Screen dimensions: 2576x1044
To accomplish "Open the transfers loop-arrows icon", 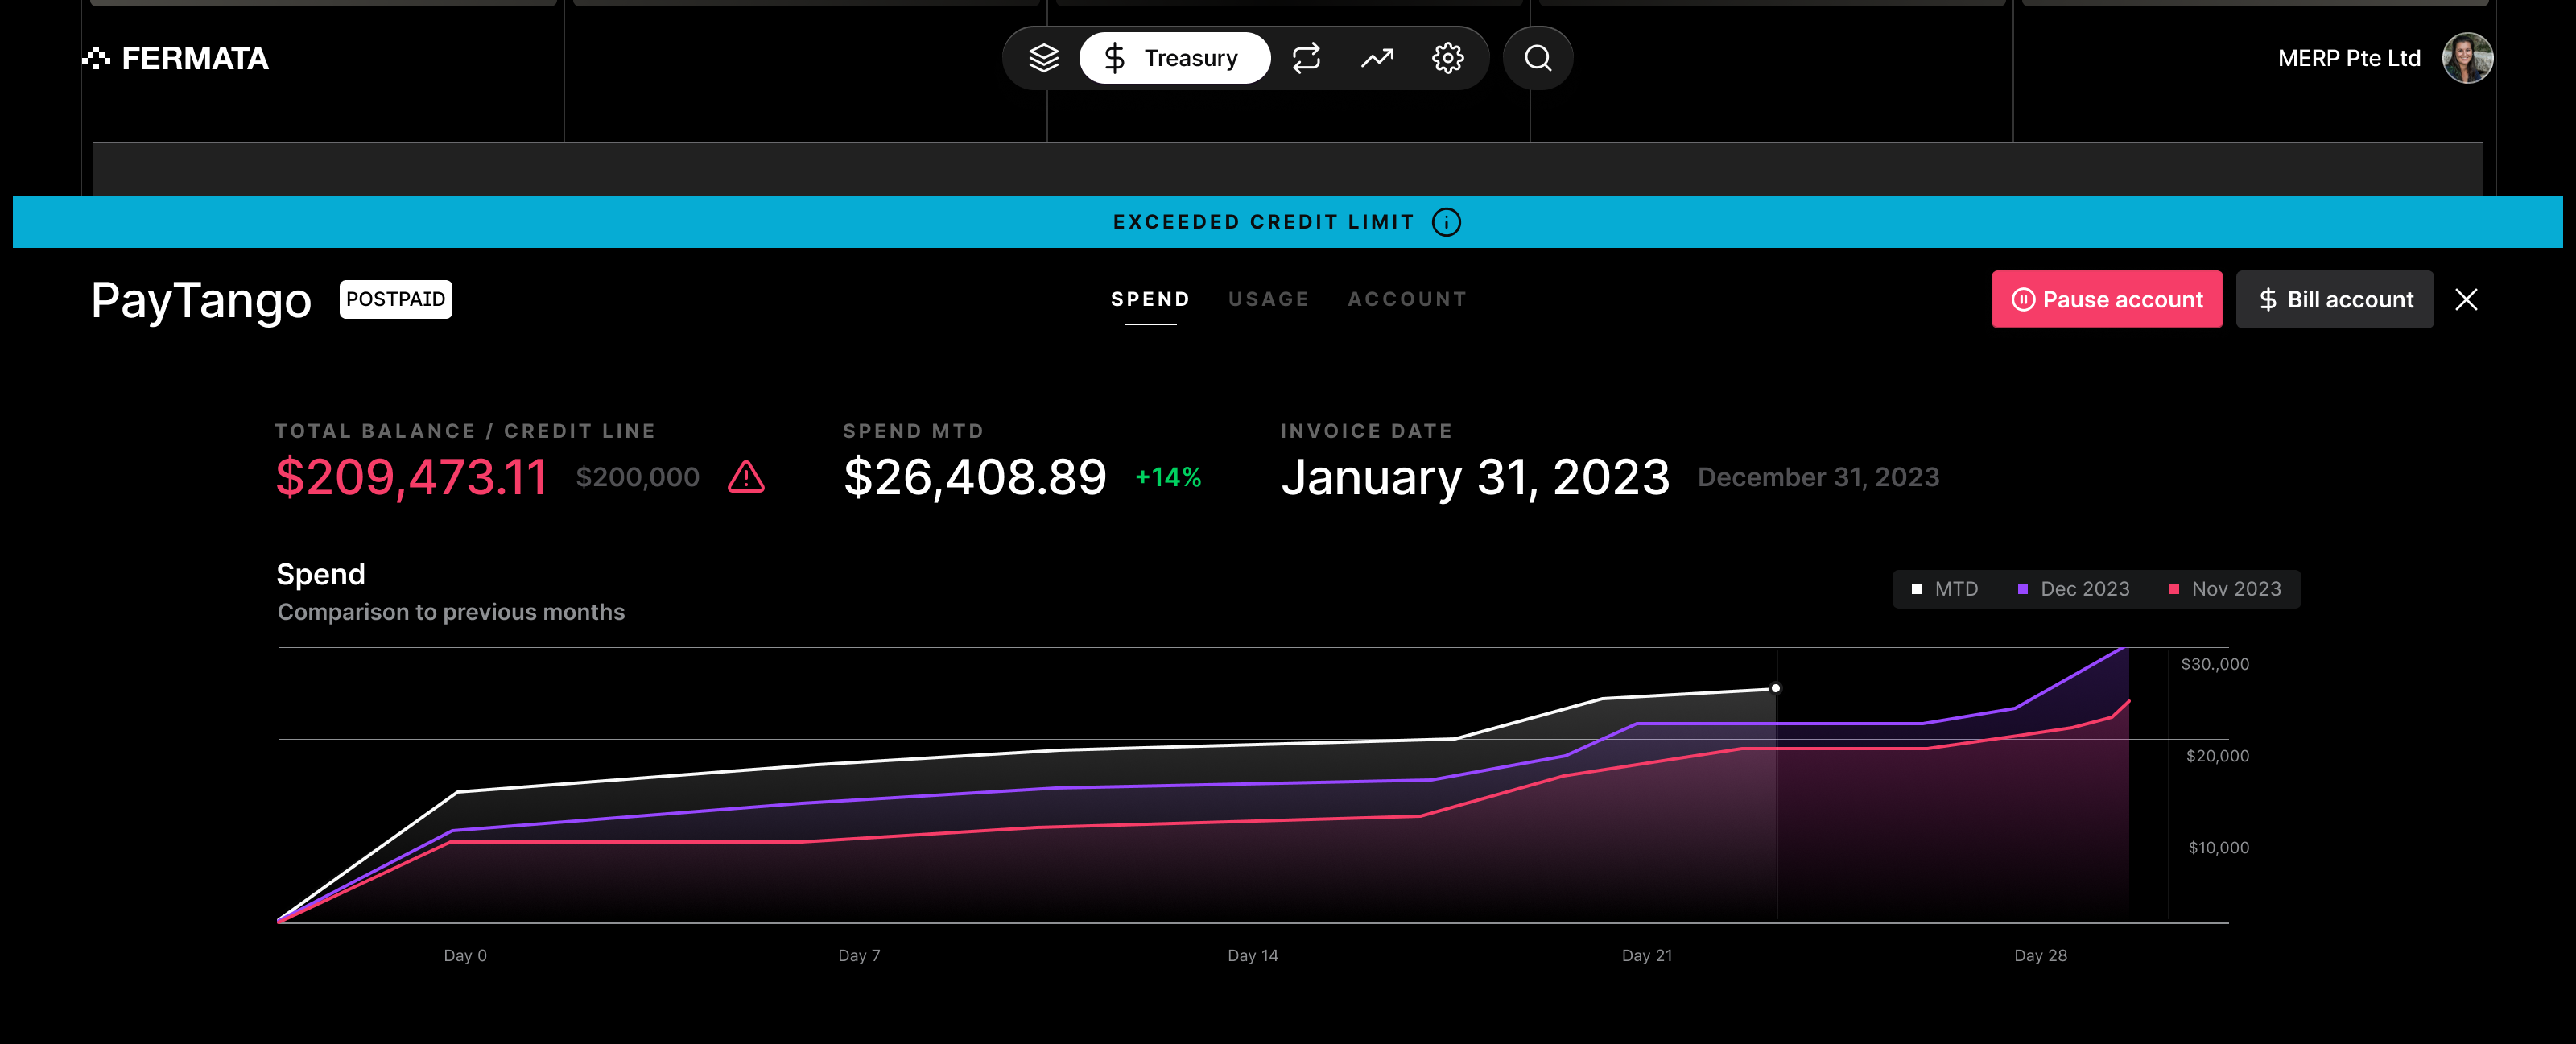I will (1306, 58).
